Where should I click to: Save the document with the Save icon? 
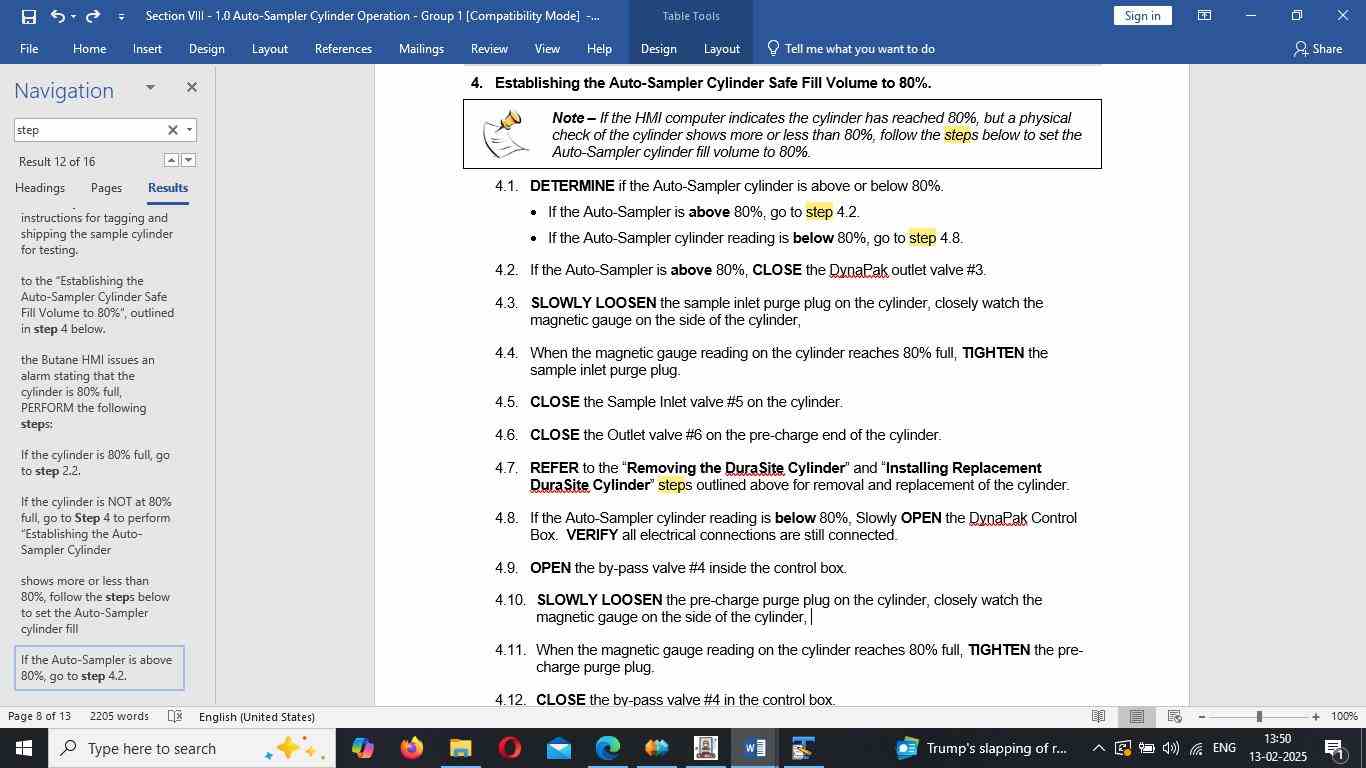pyautogui.click(x=28, y=16)
